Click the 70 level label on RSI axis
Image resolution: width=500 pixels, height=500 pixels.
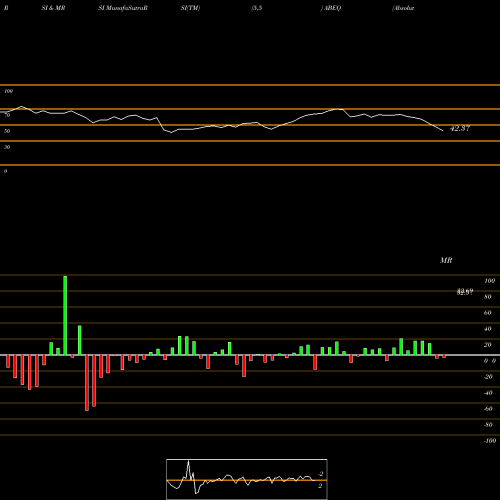point(7,115)
